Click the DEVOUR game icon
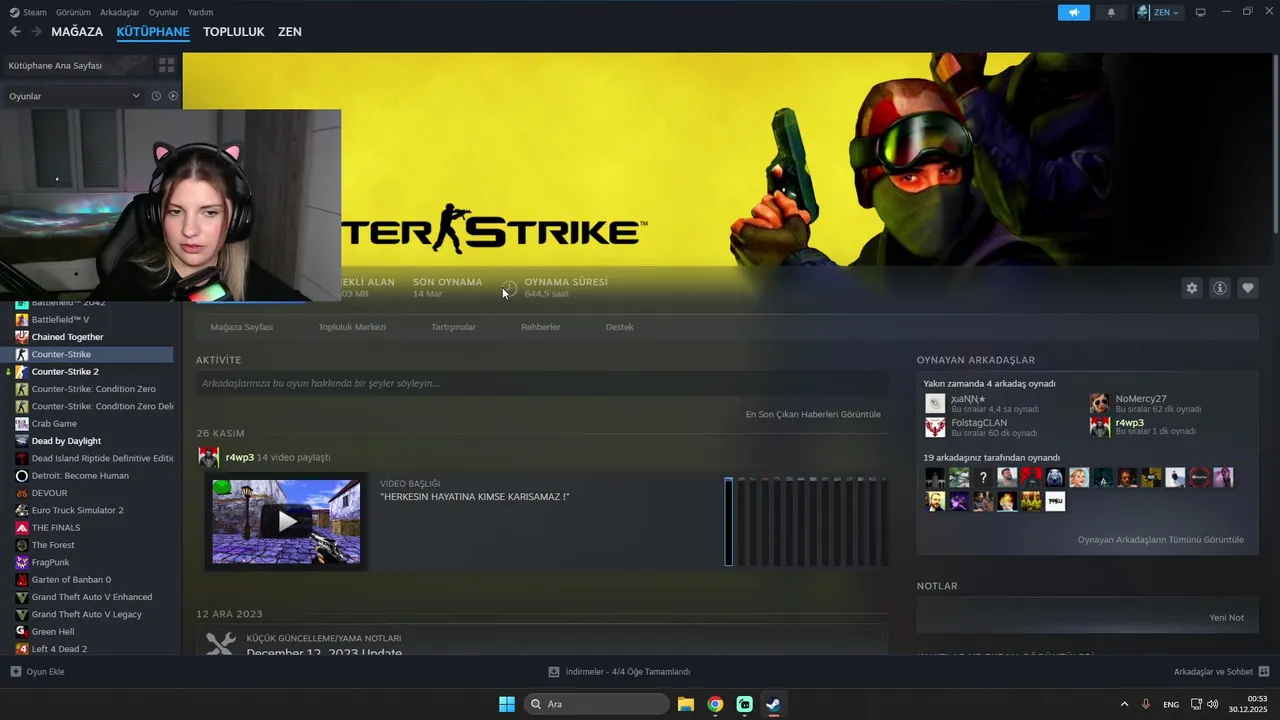Image resolution: width=1280 pixels, height=720 pixels. (22, 493)
